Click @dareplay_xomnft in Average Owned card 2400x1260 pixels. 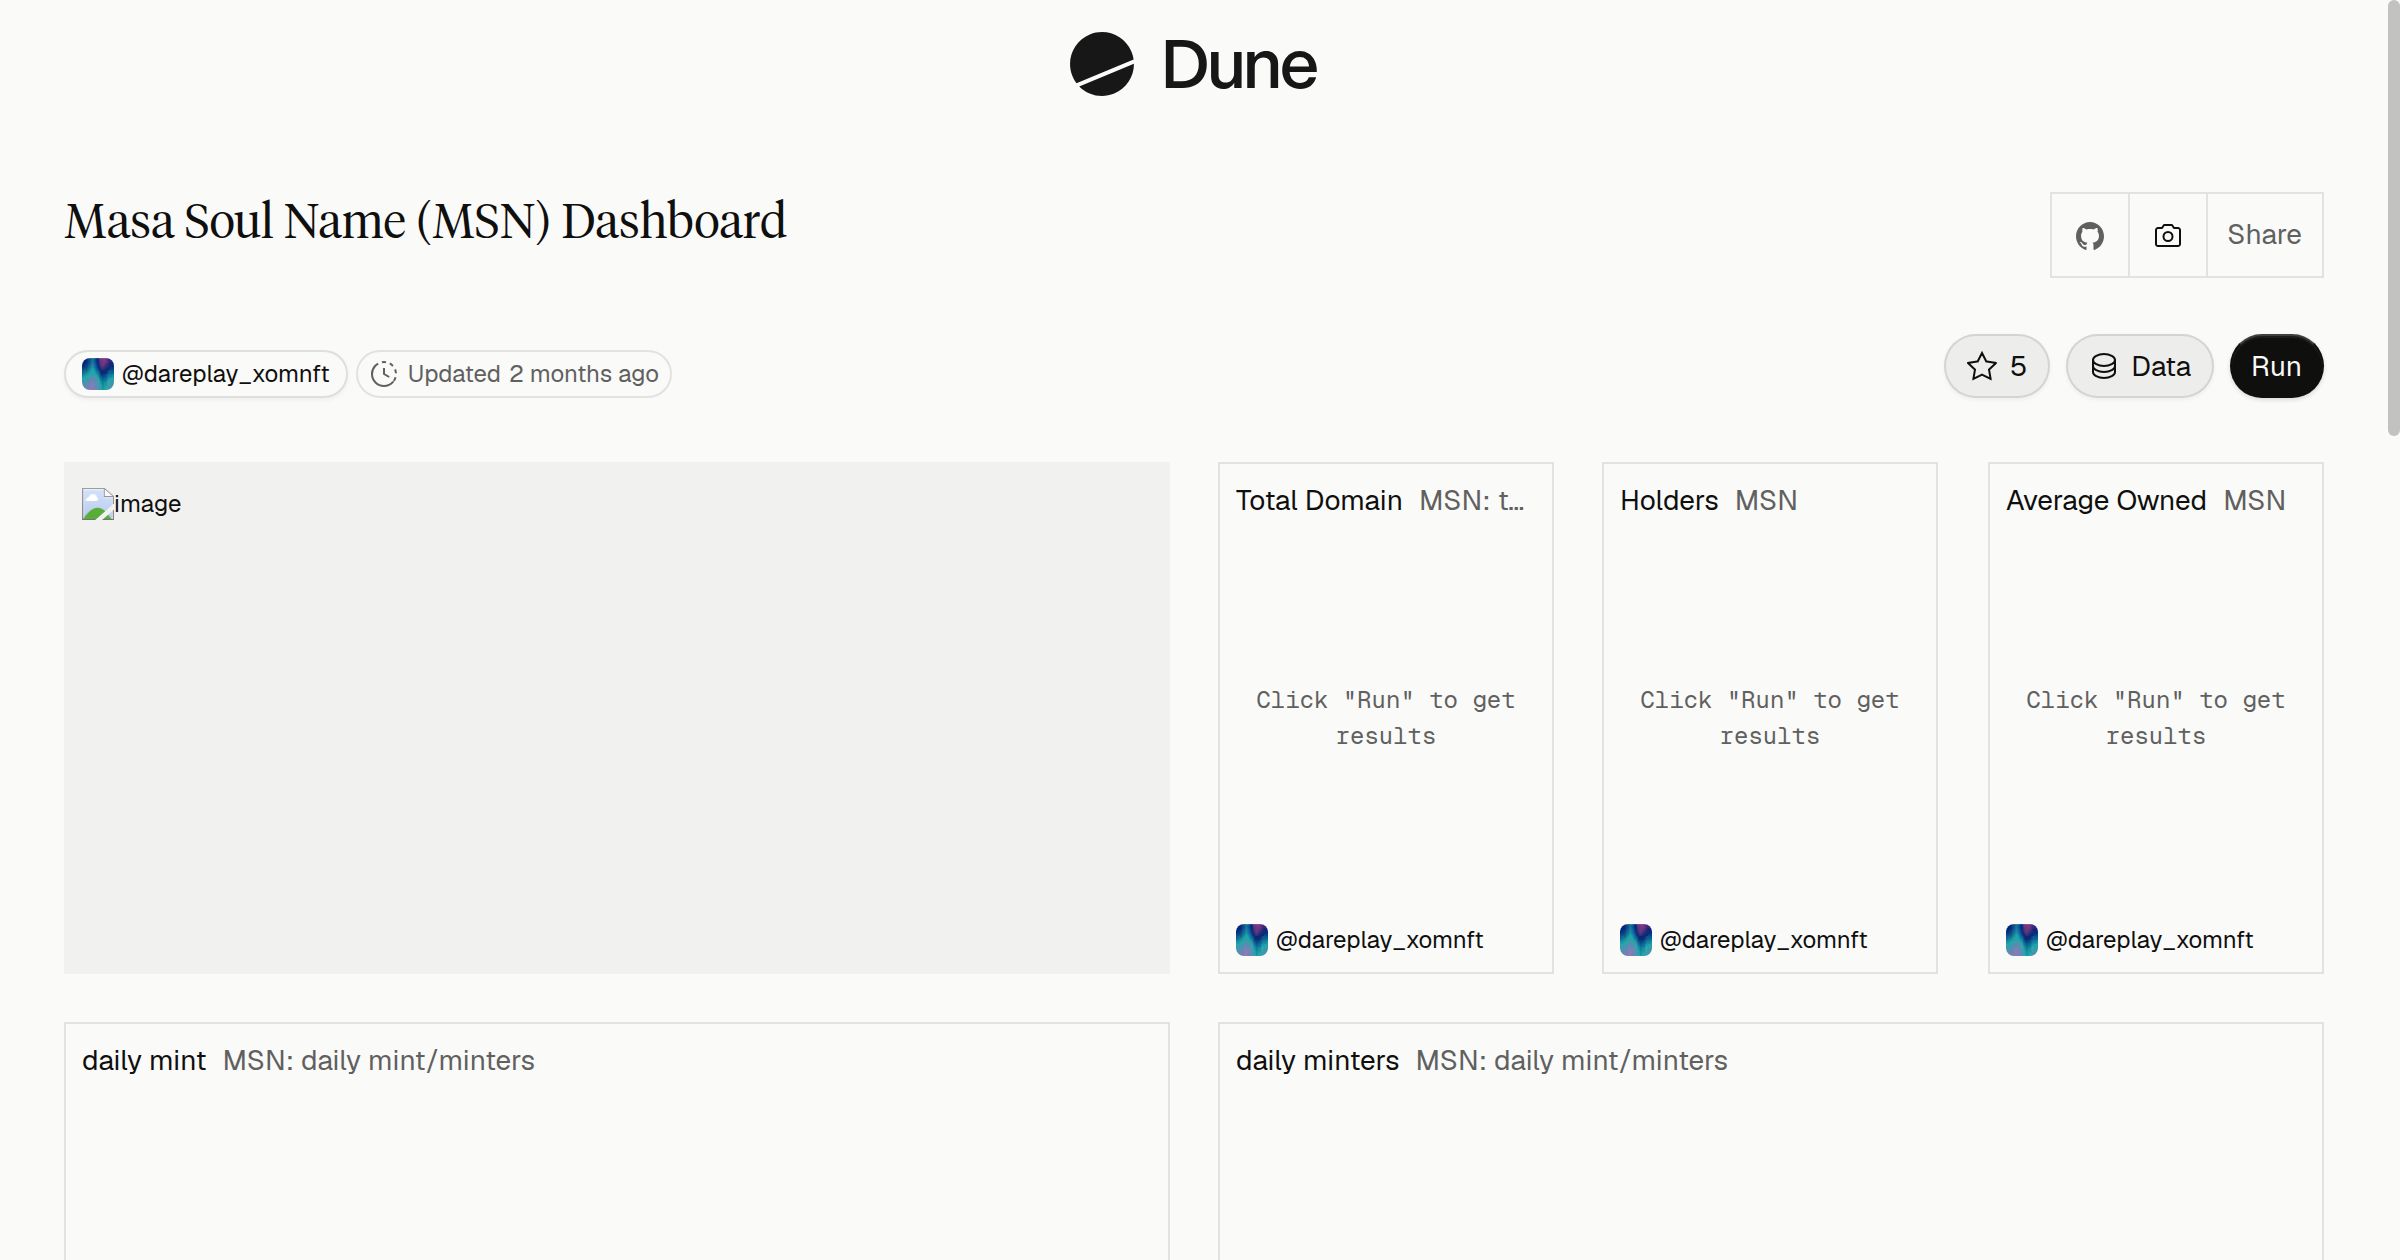click(2149, 940)
